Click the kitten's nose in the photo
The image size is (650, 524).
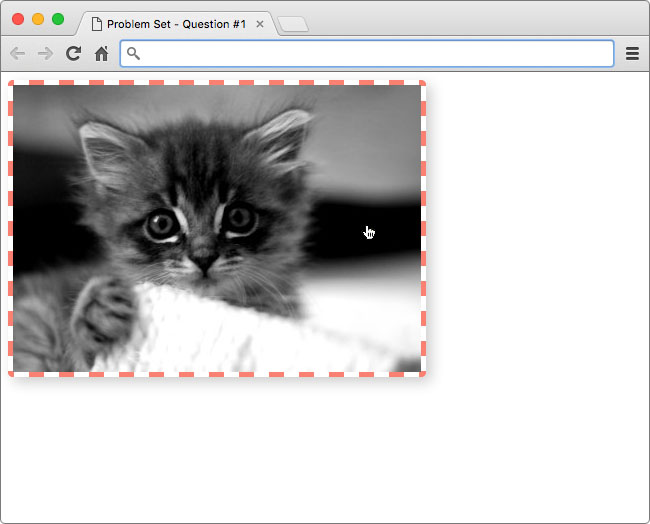pos(203,262)
